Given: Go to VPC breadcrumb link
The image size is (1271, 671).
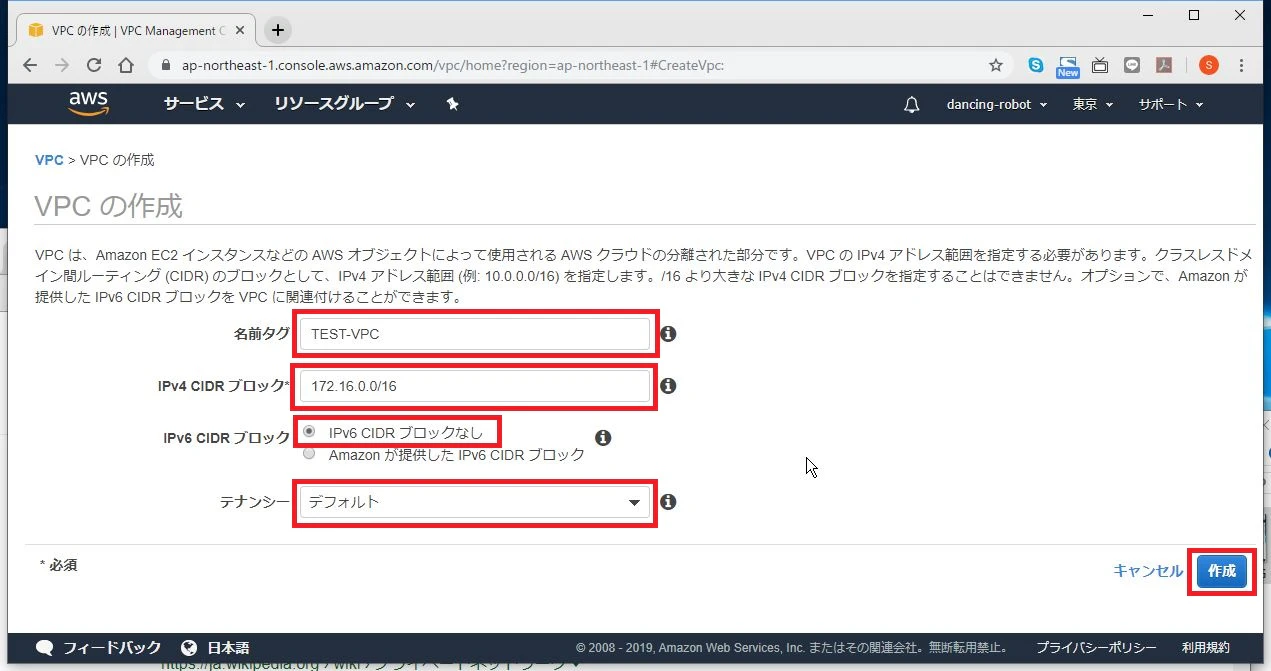Looking at the screenshot, I should click(x=49, y=160).
